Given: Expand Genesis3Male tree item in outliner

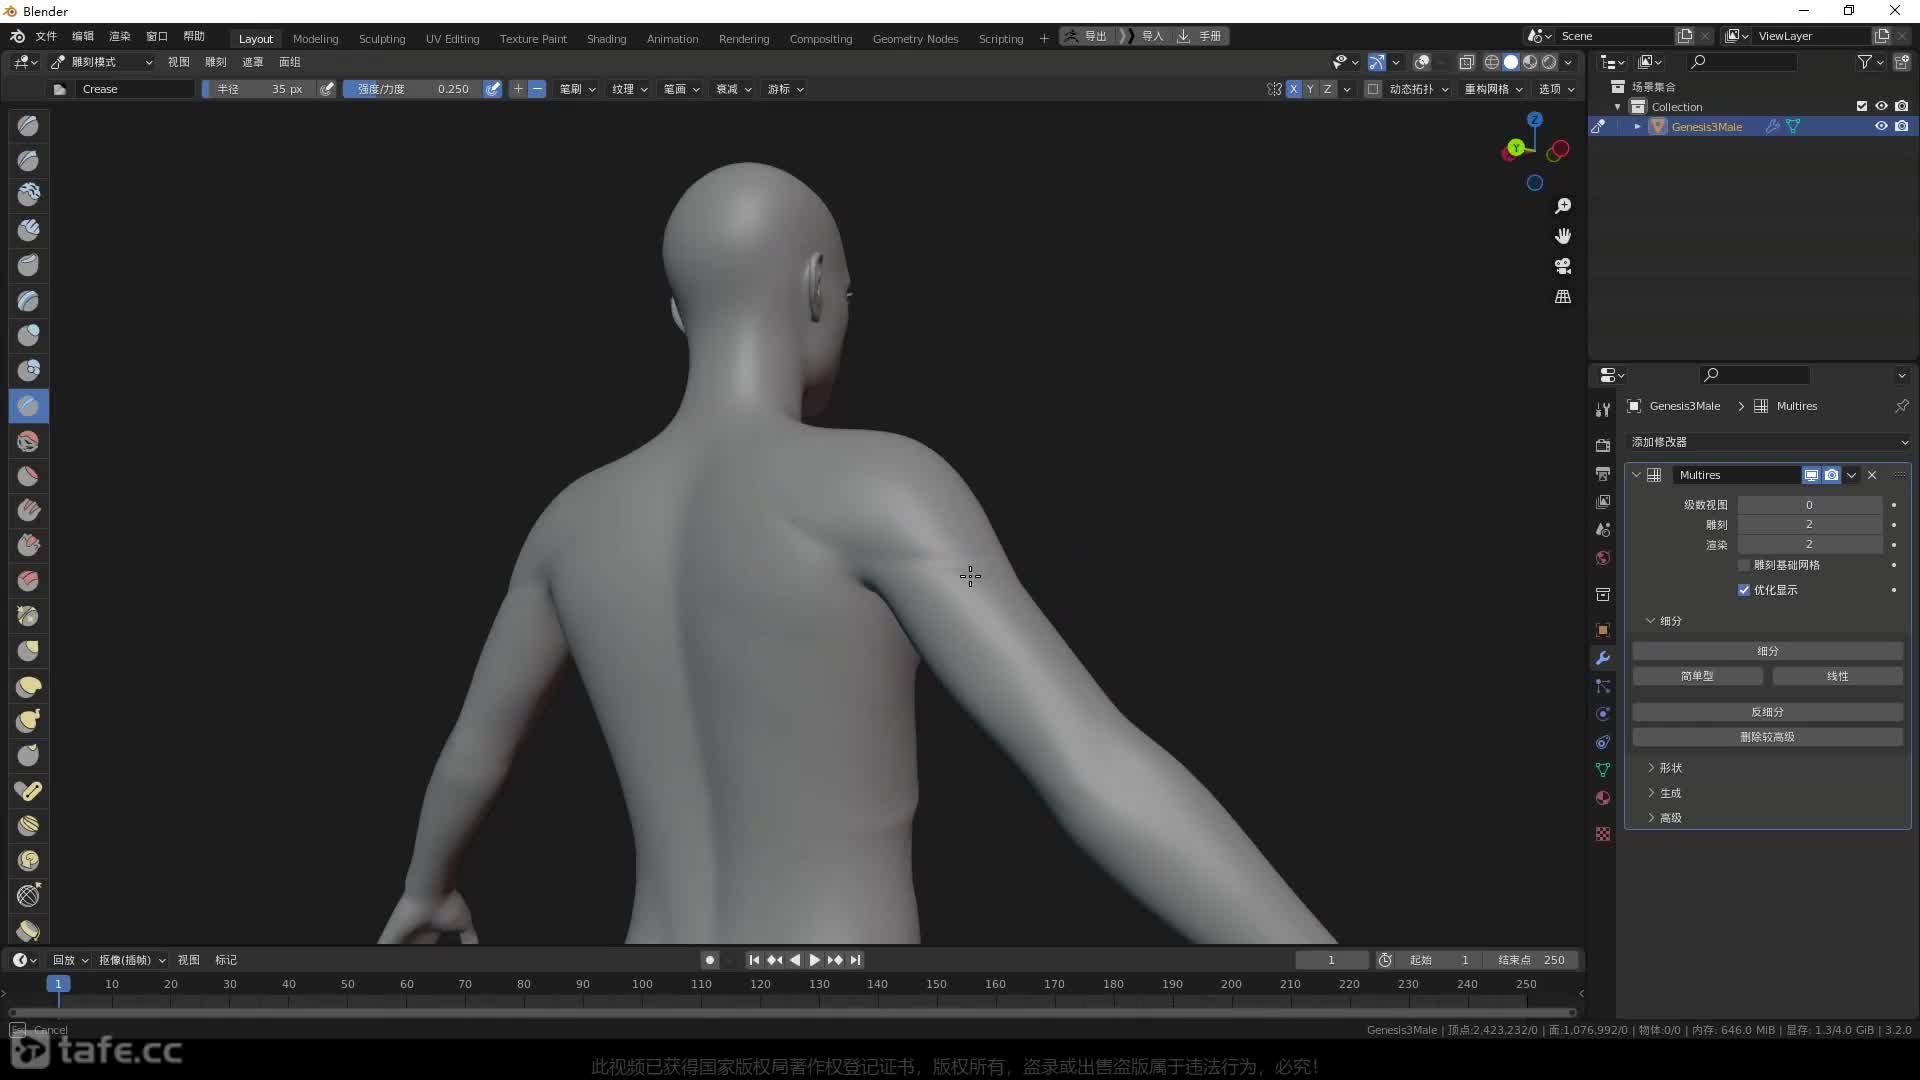Looking at the screenshot, I should pos(1637,126).
